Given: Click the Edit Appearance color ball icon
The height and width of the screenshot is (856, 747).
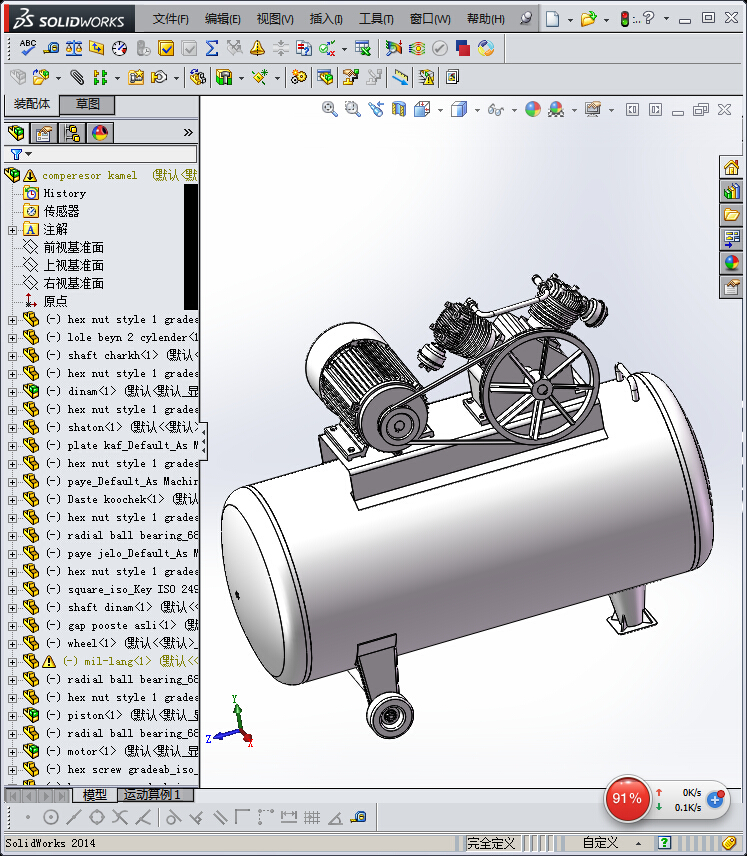Looking at the screenshot, I should pos(533,109).
